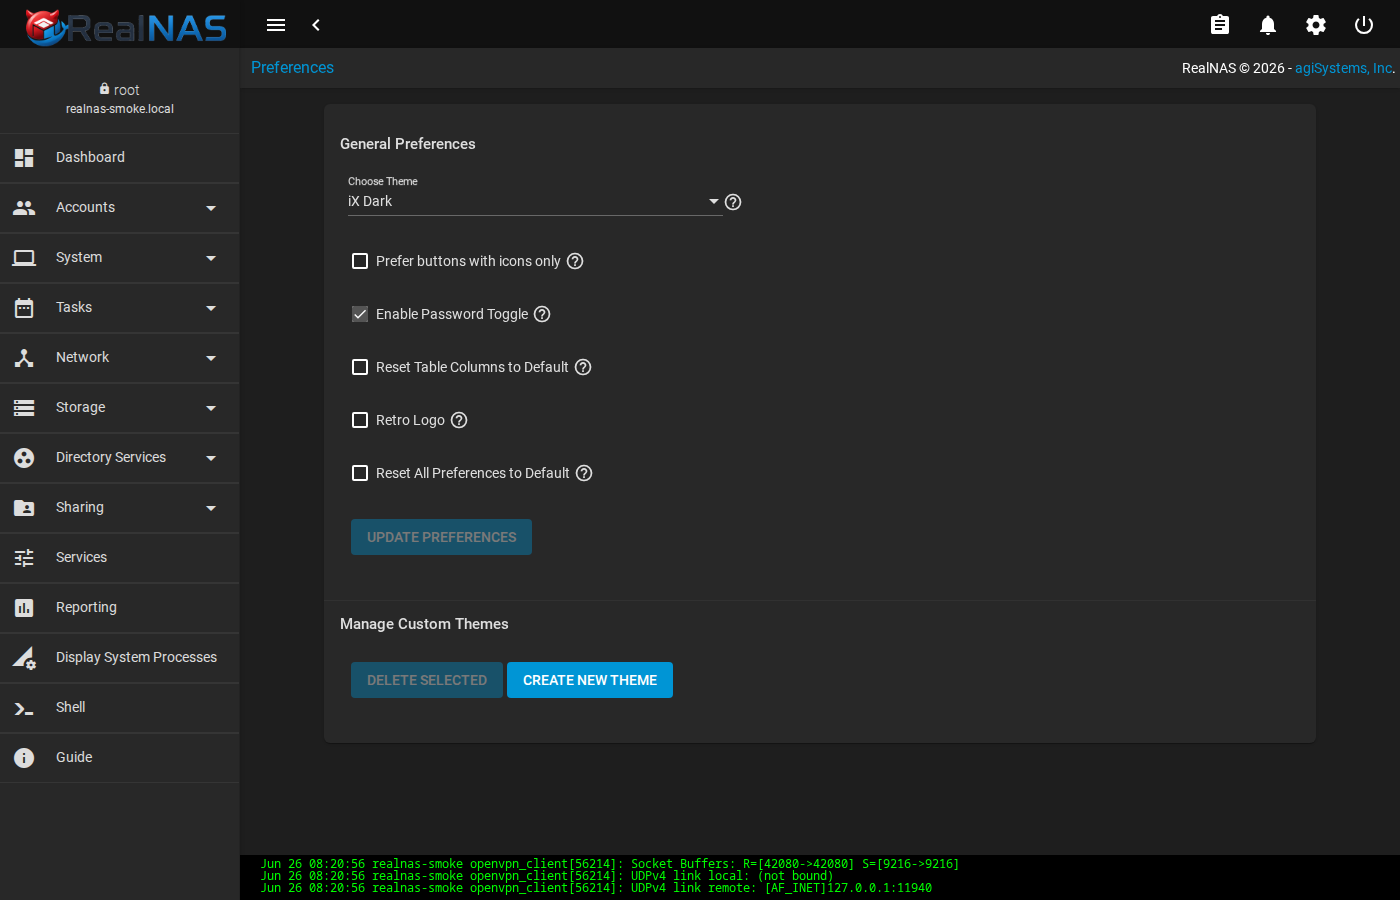
Task: Click the Shell prompt icon
Action: 24,708
